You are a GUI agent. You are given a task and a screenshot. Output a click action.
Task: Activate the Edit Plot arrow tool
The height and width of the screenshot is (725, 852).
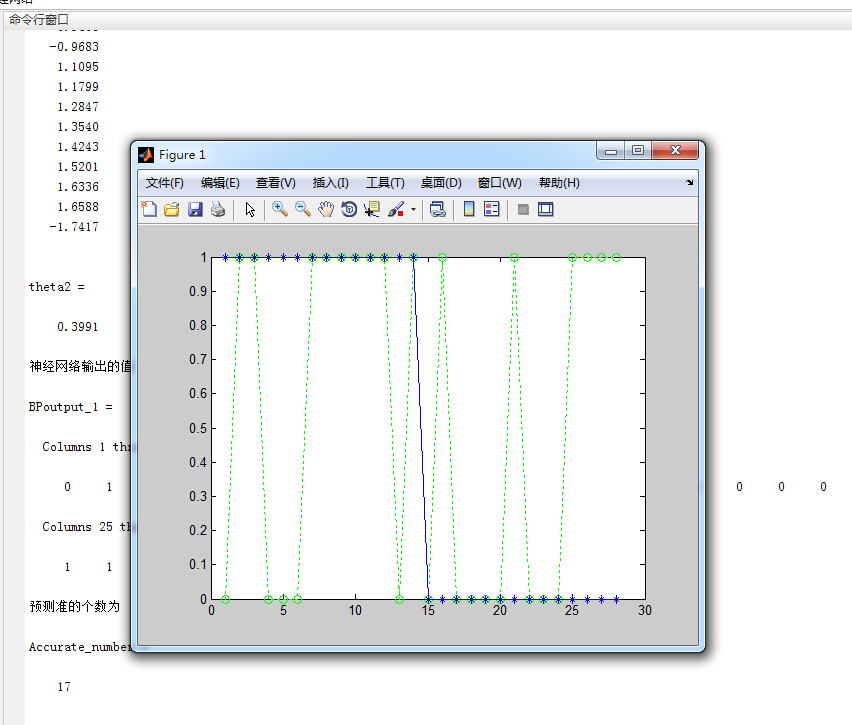[250, 209]
